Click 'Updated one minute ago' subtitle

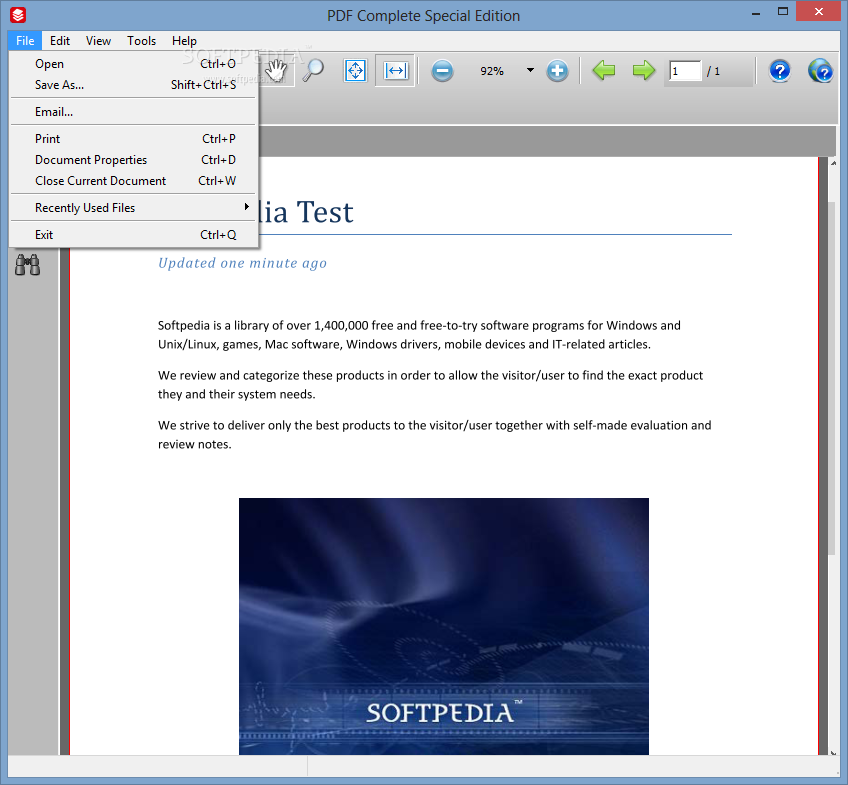point(242,263)
